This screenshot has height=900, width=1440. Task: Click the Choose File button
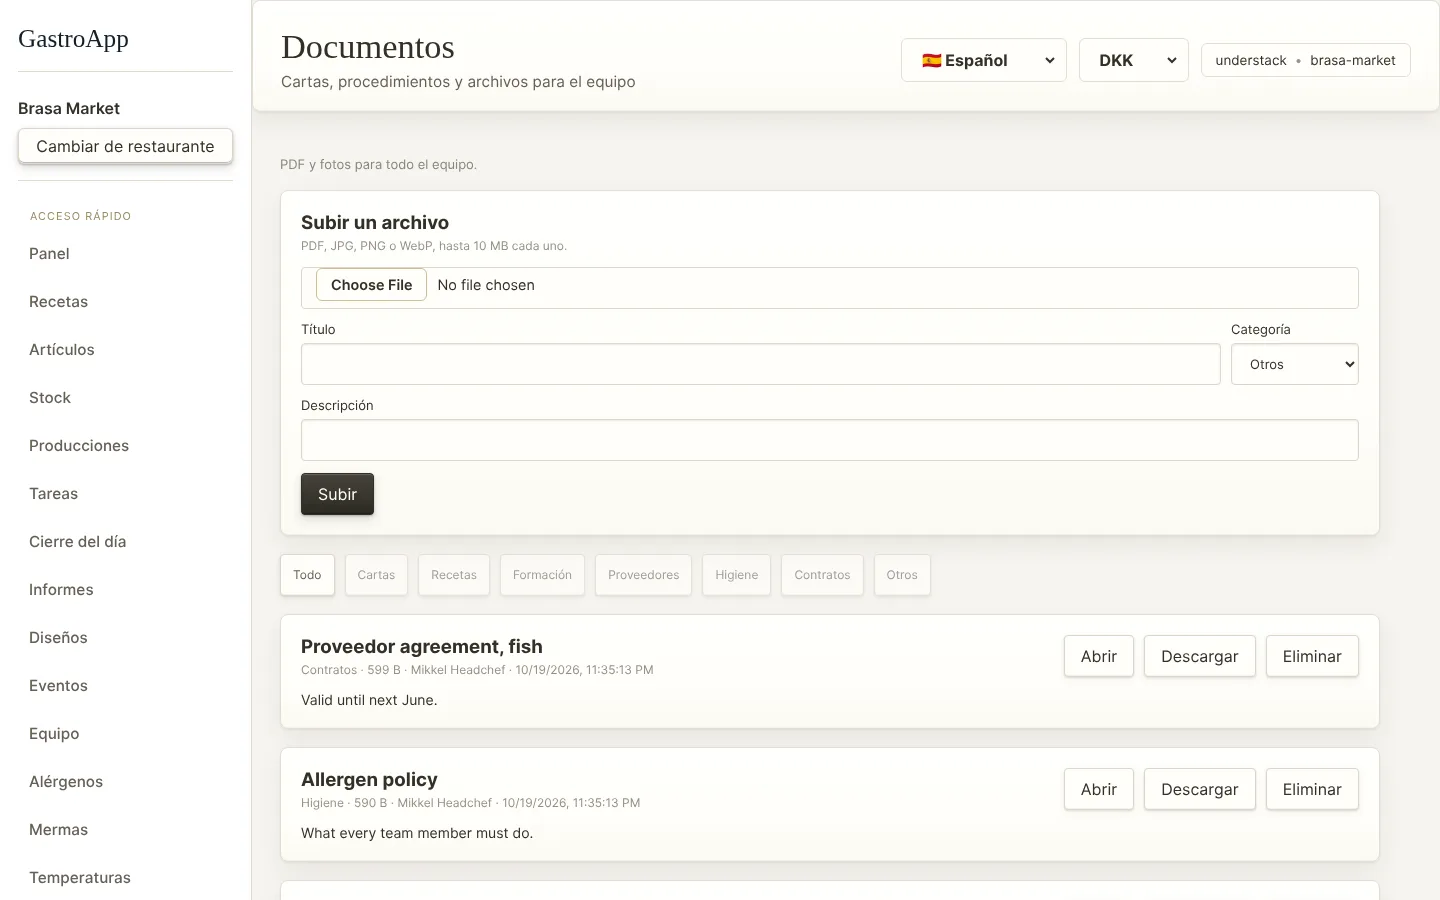371,285
